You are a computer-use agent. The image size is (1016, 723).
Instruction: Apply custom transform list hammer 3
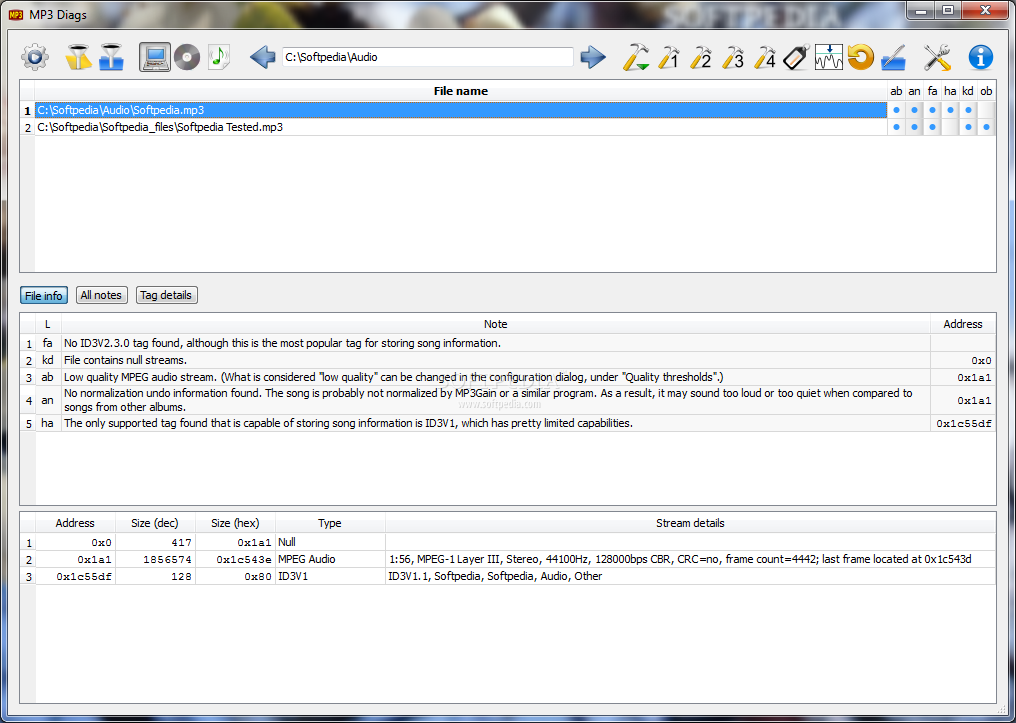coord(733,57)
